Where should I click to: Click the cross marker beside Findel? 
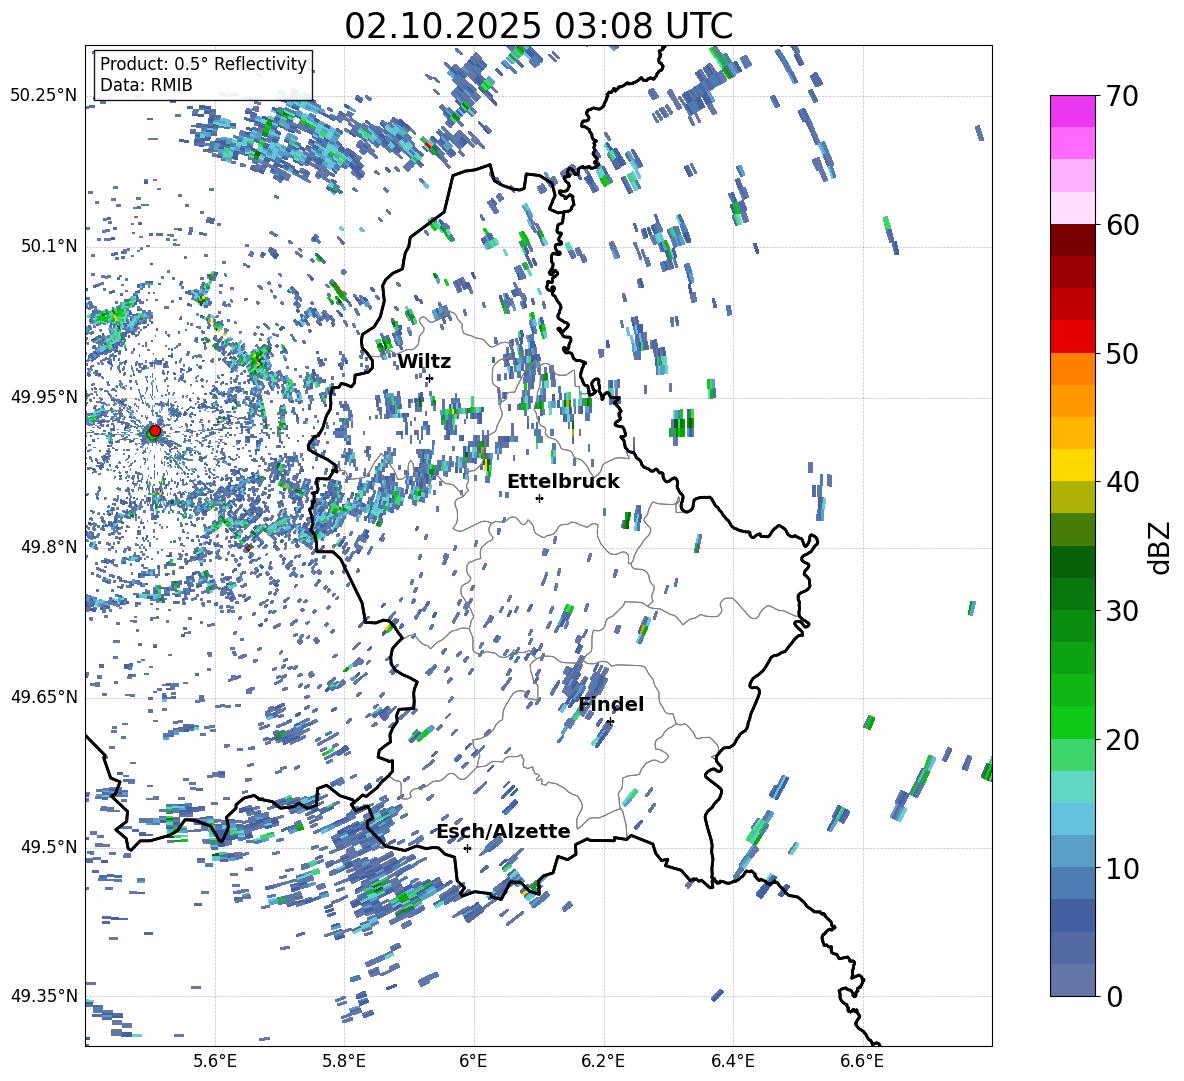[610, 722]
